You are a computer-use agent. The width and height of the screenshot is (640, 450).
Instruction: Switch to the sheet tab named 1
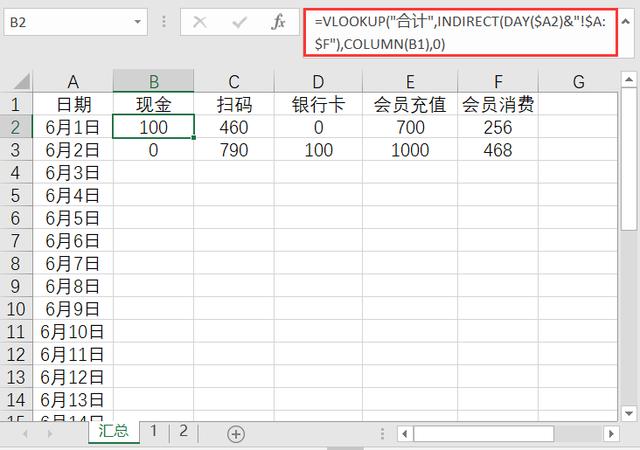click(x=153, y=431)
